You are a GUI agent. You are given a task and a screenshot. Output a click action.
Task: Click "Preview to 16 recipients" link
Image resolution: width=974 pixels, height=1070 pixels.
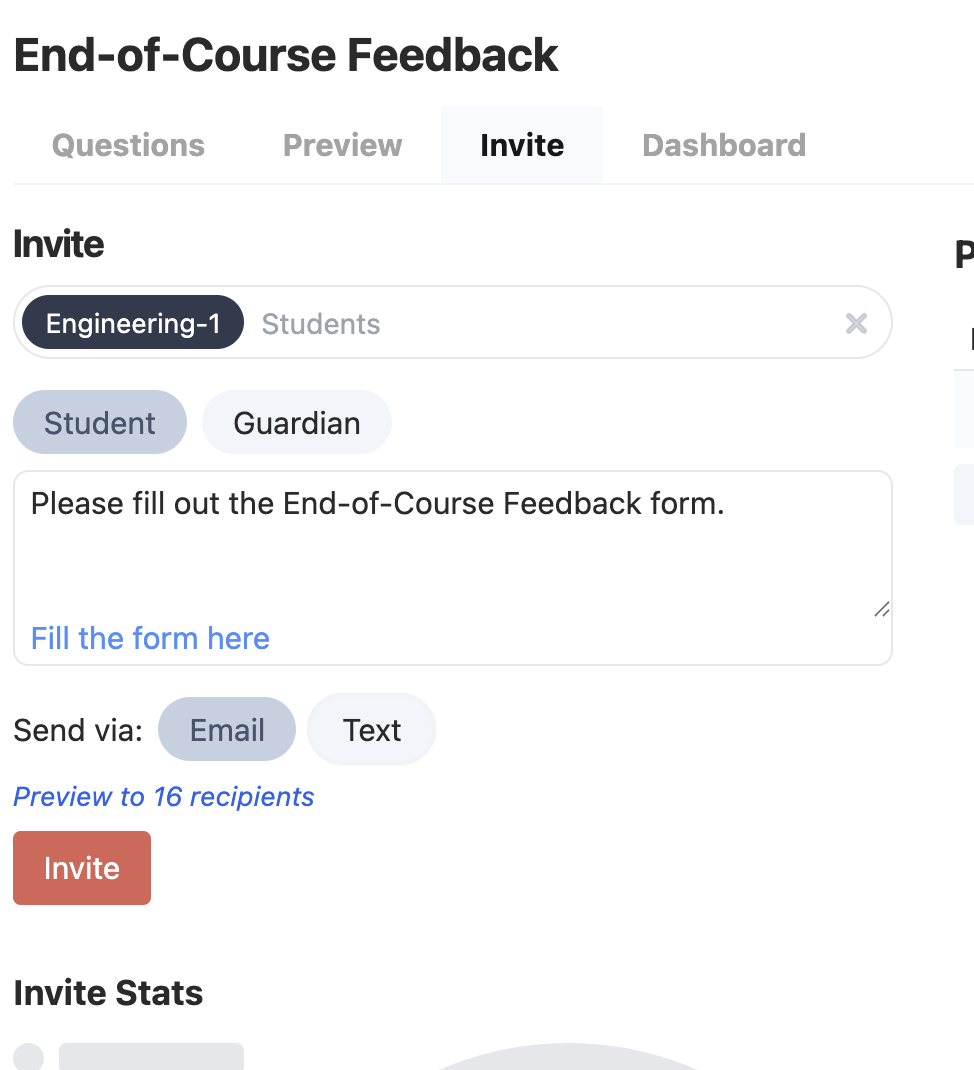[163, 797]
